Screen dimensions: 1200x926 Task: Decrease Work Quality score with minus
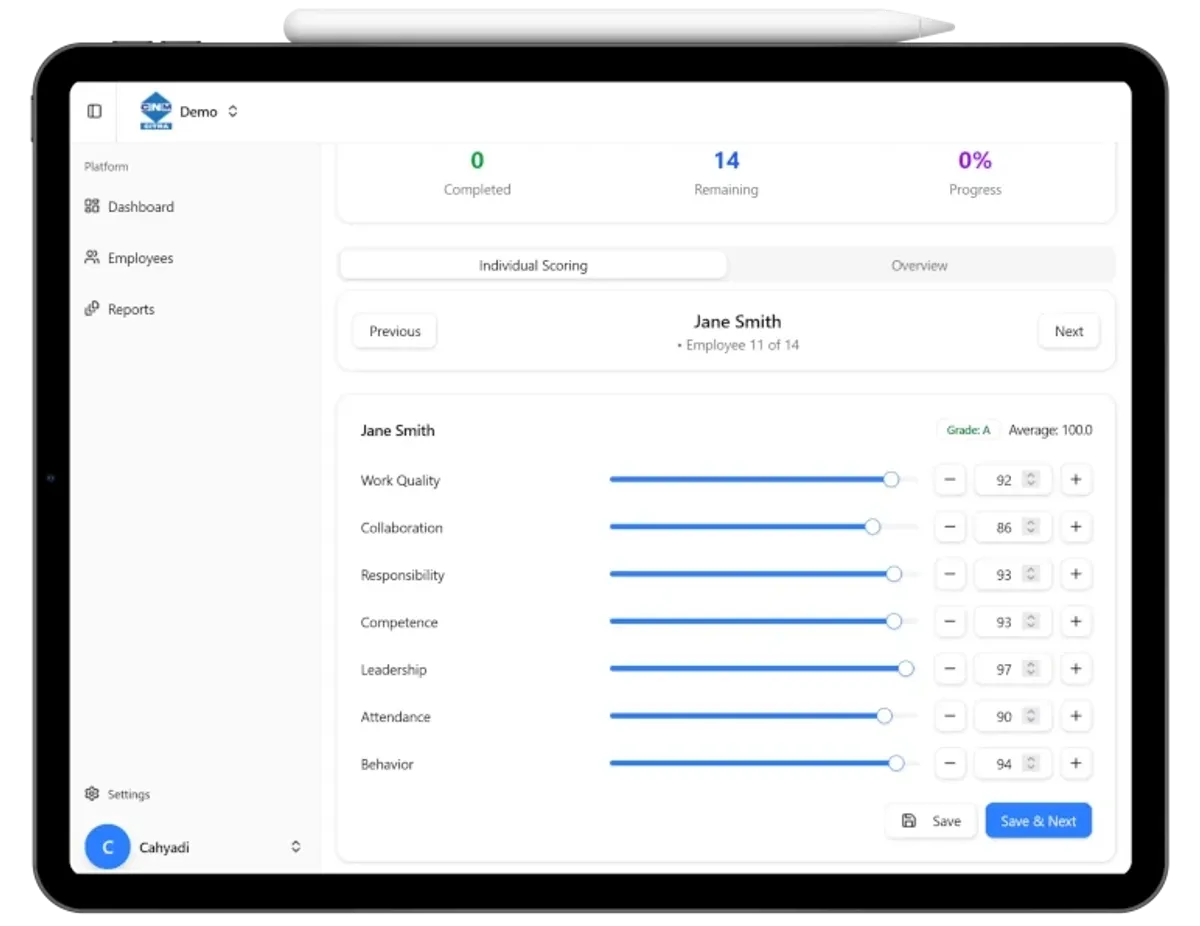coord(950,480)
